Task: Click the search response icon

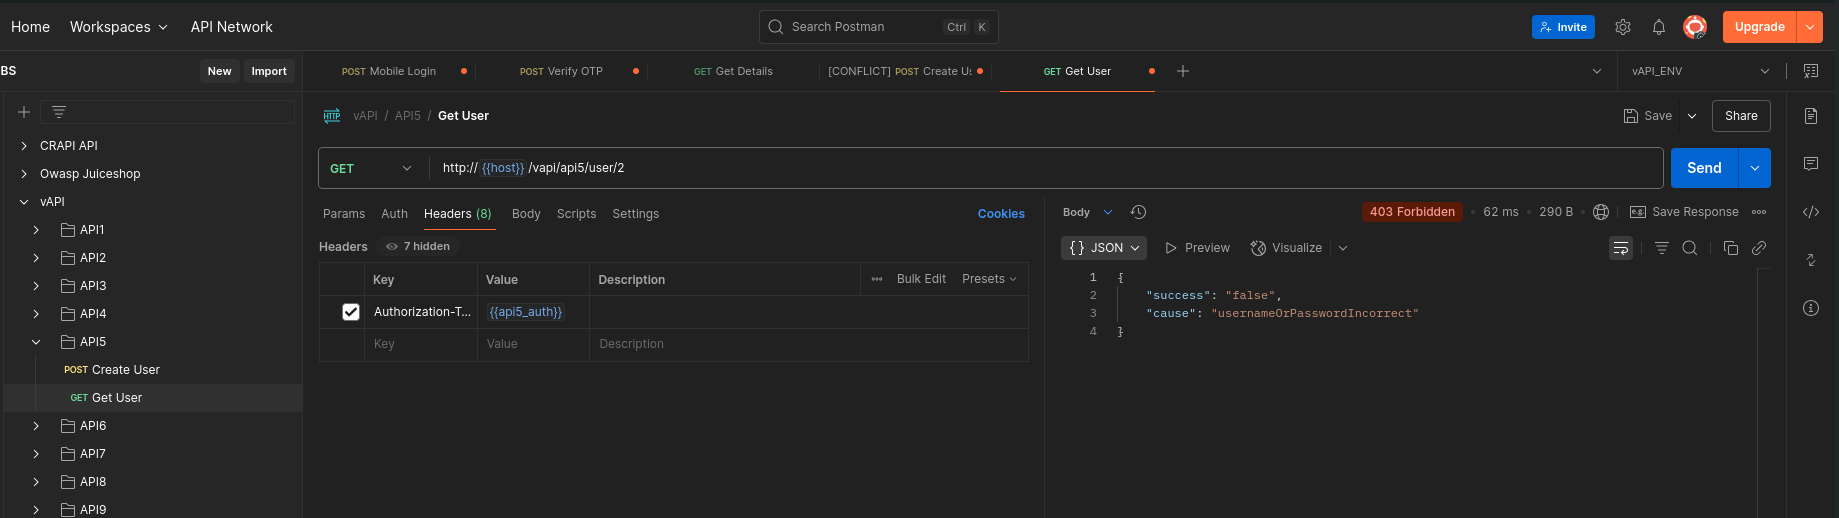Action: click(x=1690, y=248)
